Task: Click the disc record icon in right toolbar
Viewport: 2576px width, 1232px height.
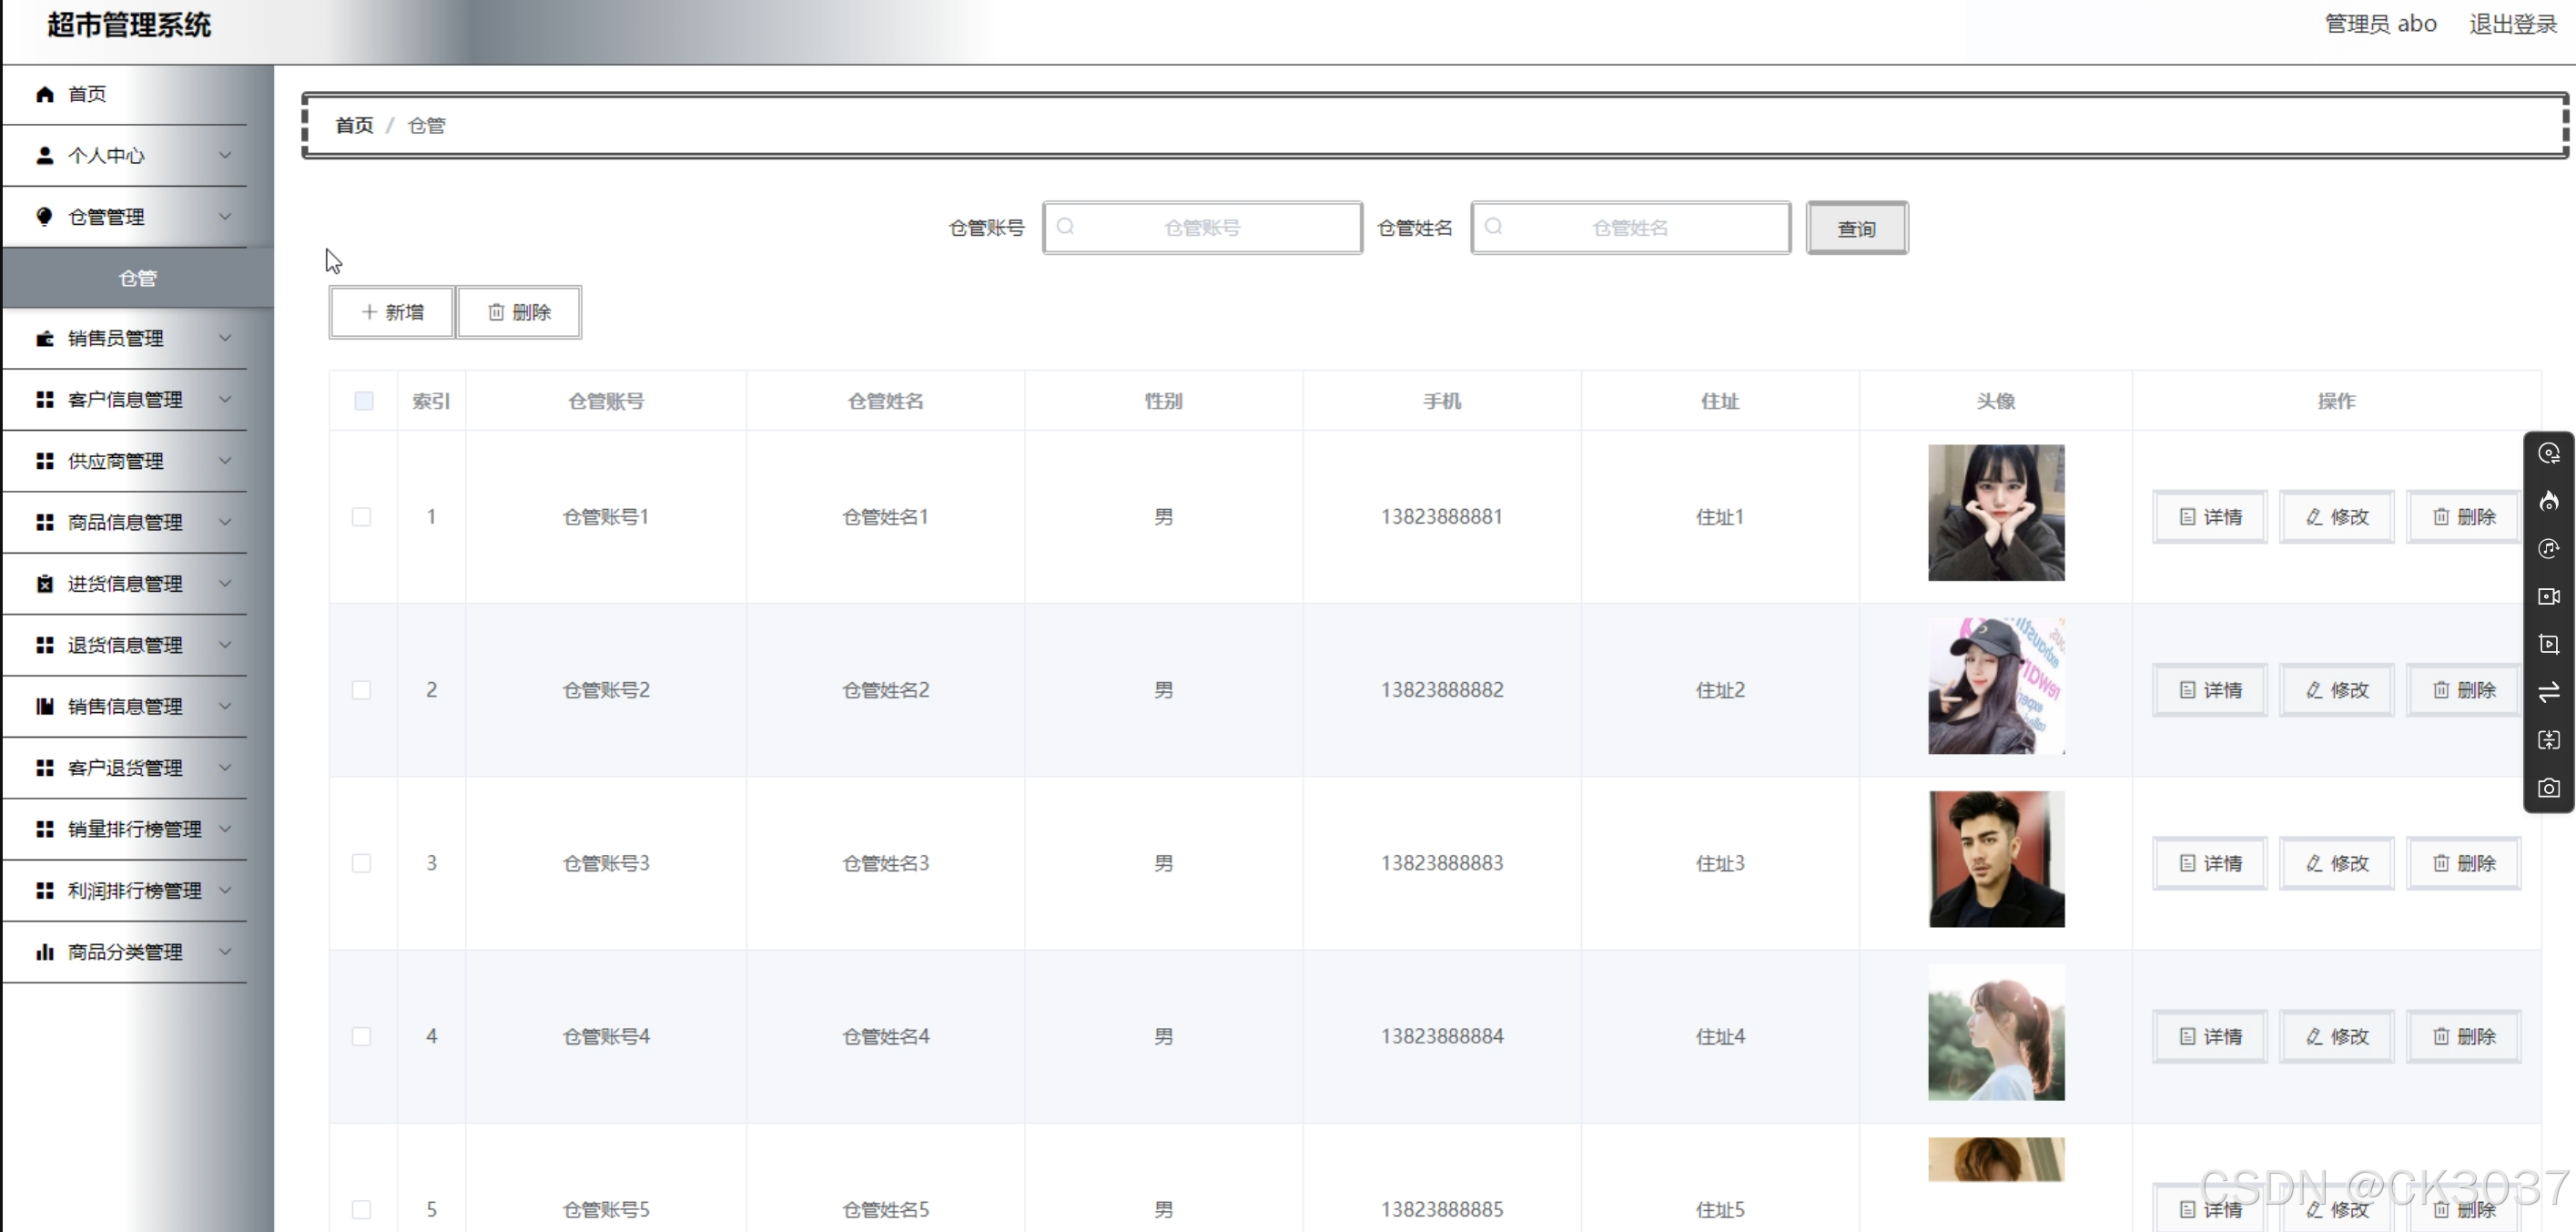Action: [2549, 453]
